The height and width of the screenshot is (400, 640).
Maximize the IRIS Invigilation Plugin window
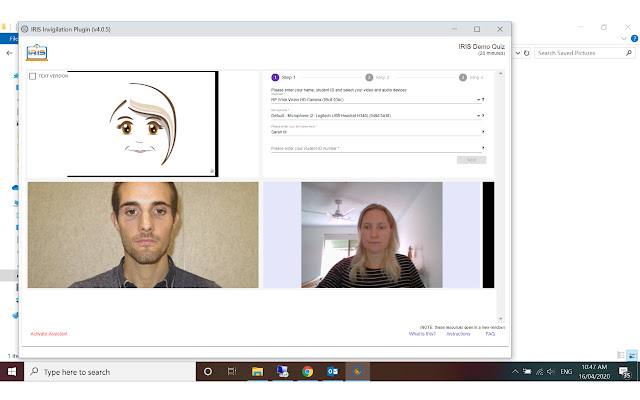[477, 29]
